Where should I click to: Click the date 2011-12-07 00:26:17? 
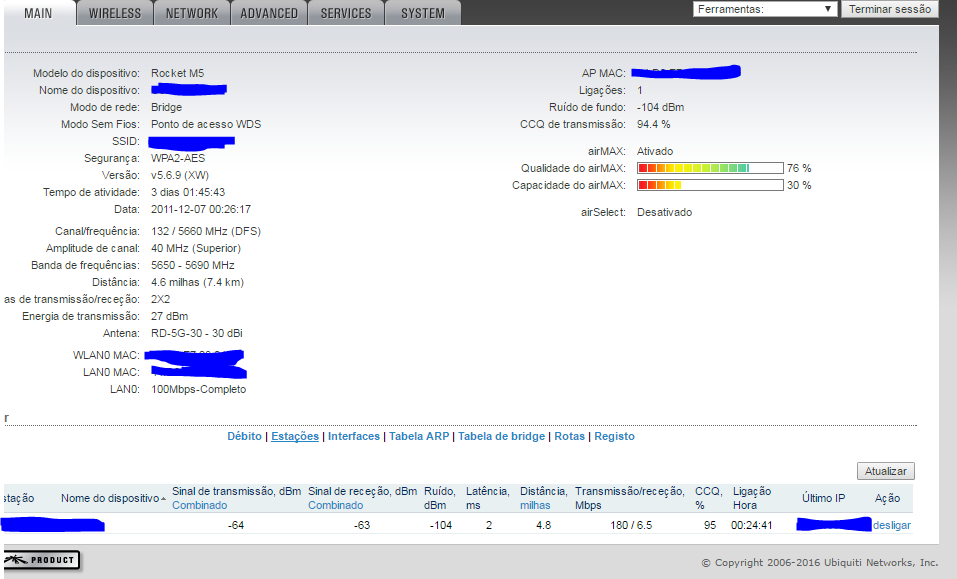click(x=201, y=209)
